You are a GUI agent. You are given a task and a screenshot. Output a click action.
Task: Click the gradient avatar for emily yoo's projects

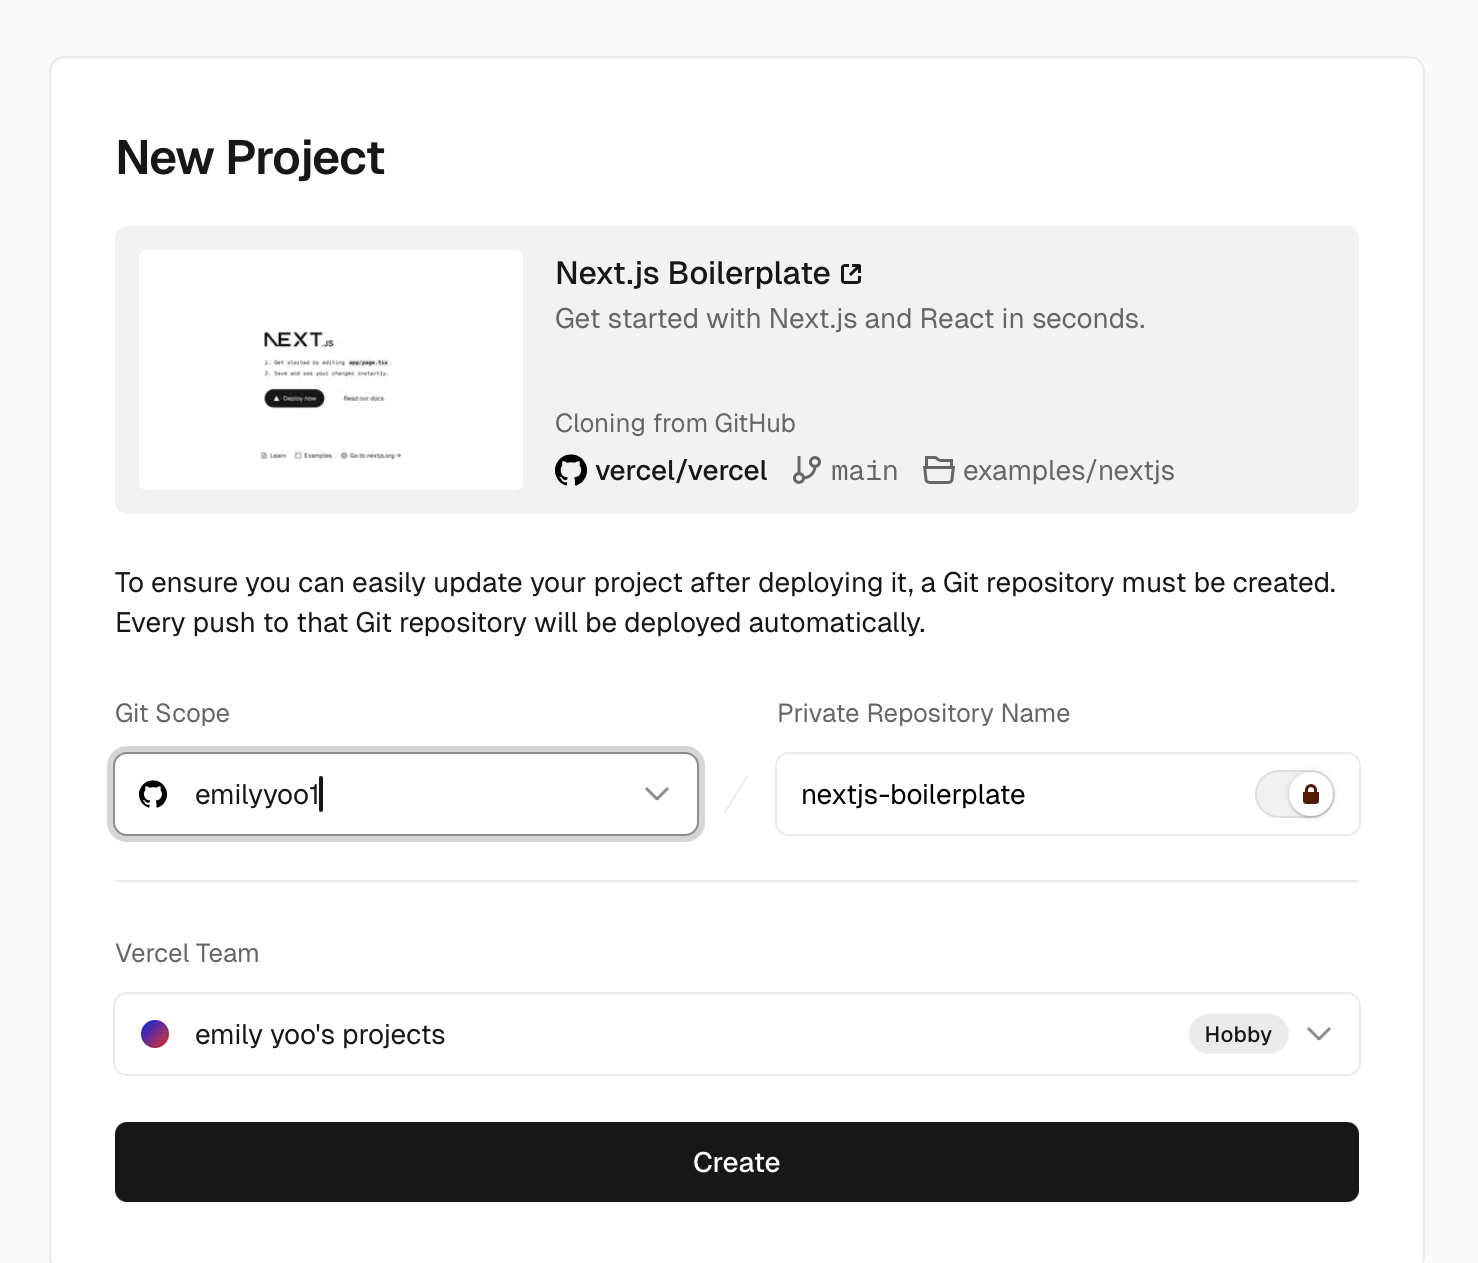[155, 1034]
